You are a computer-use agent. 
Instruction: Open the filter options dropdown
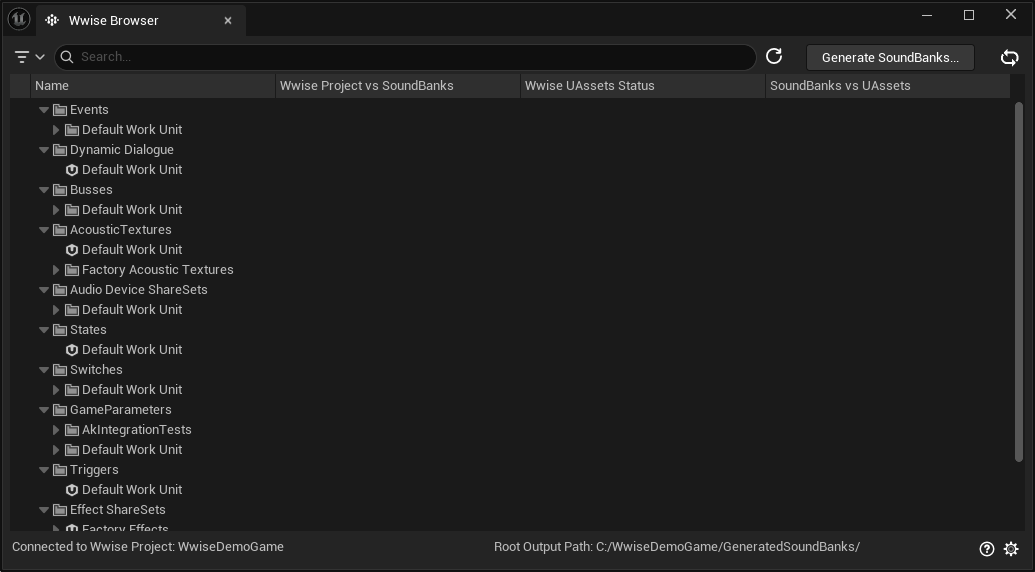(29, 57)
